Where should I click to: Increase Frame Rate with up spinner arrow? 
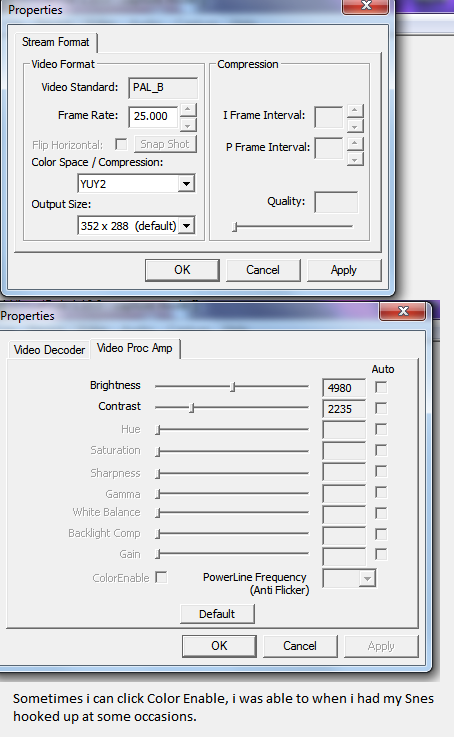[188, 110]
